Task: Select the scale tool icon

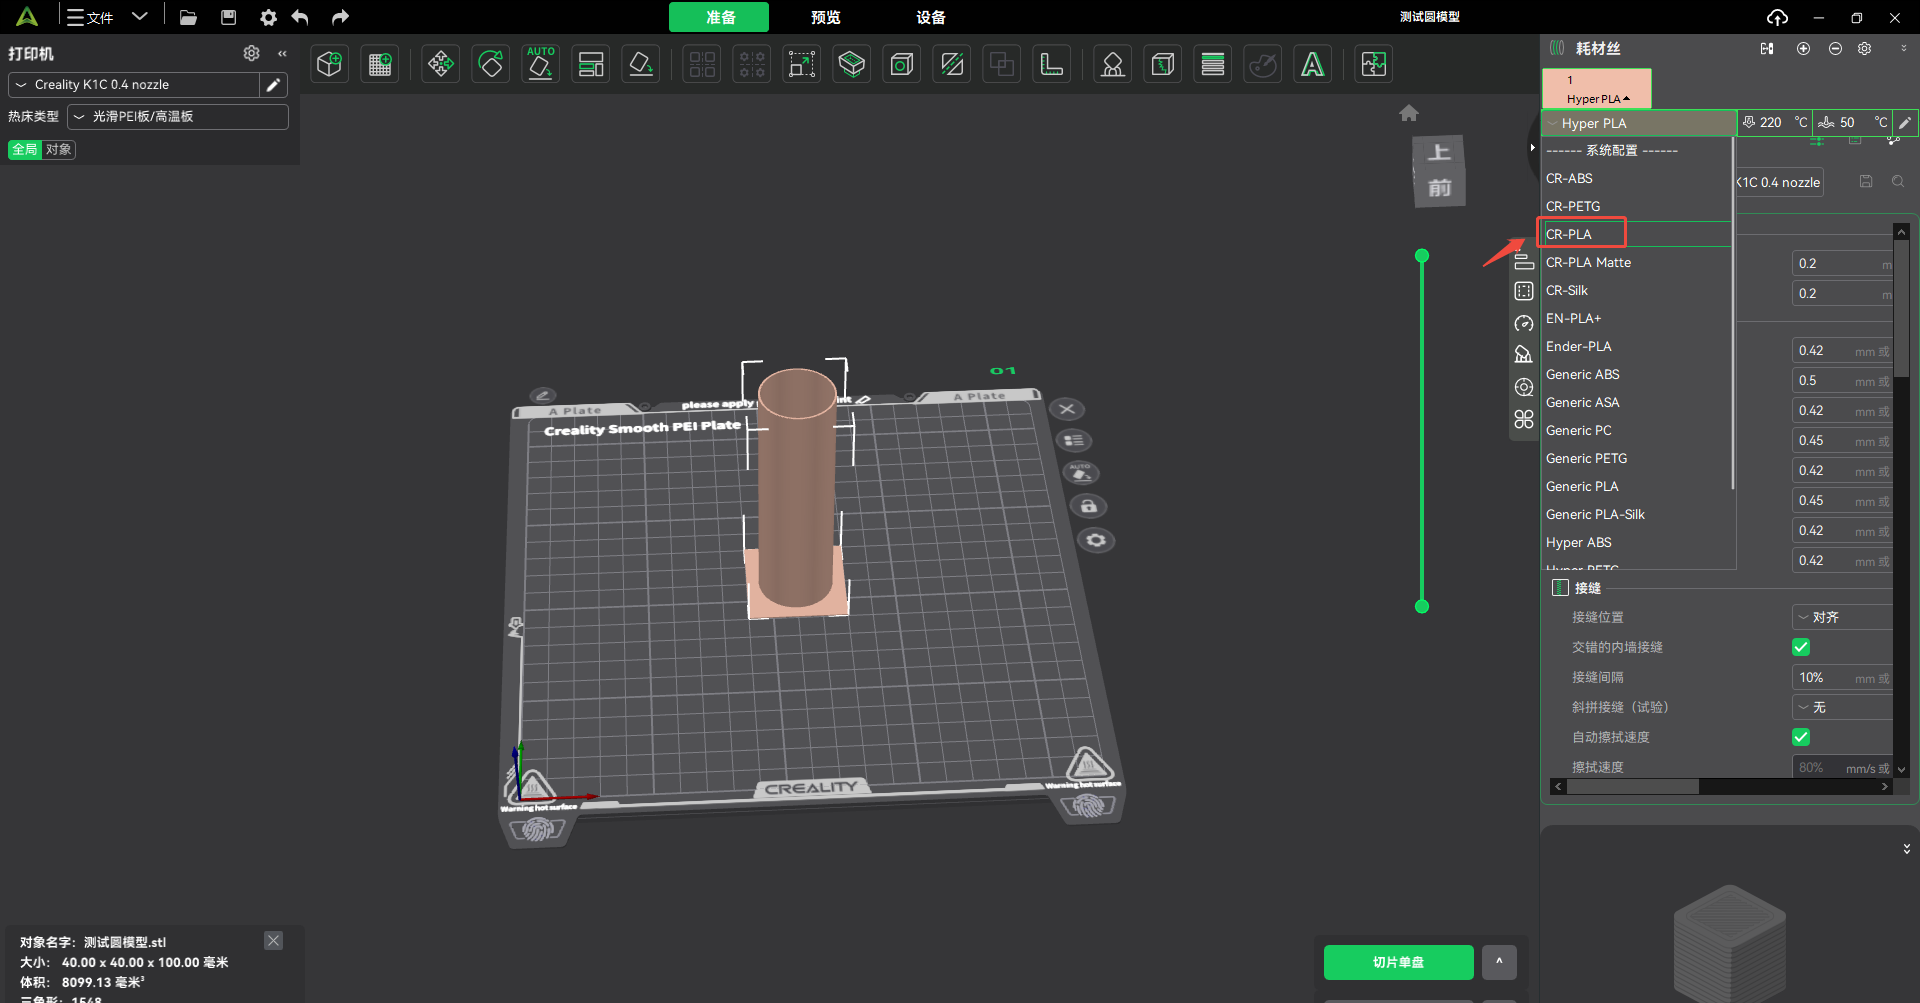Action: 801,65
